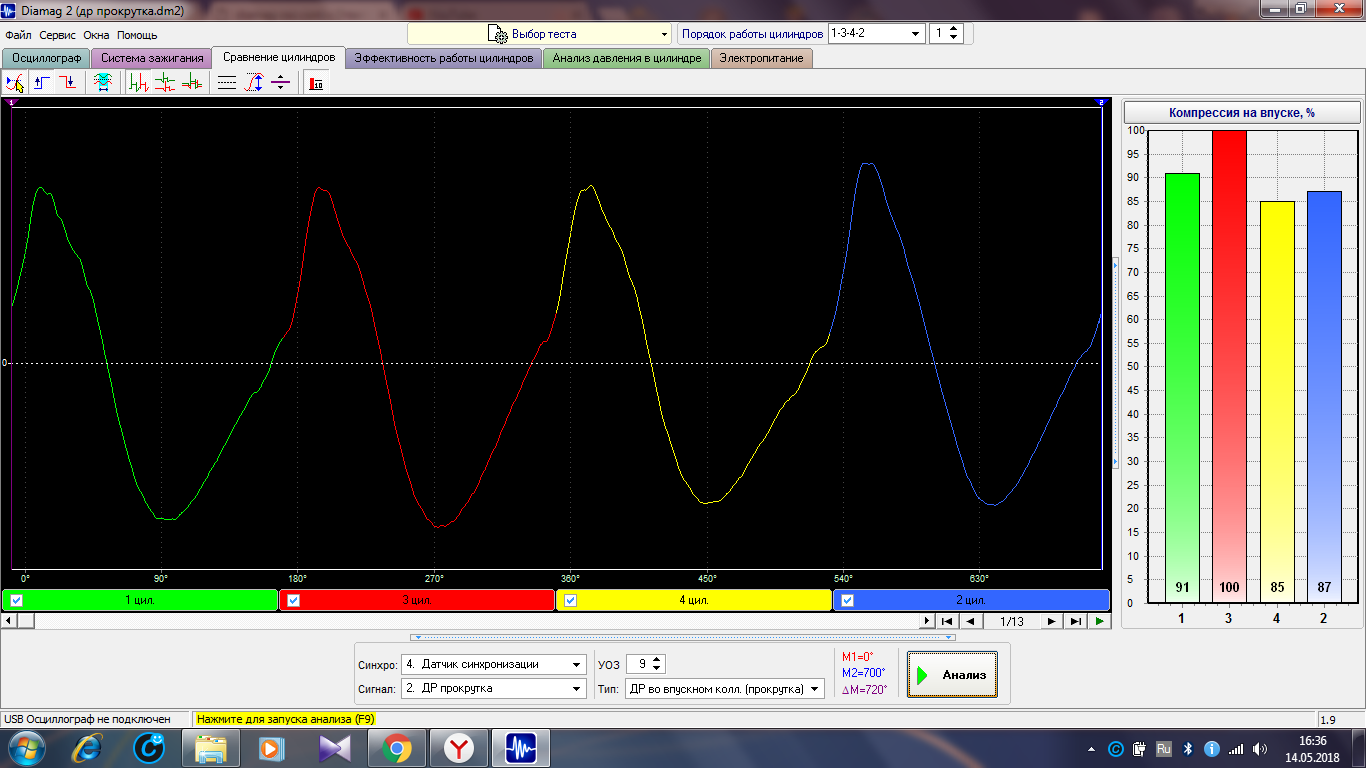Click the red cylinder 3 bar showing 100
1366x768 pixels.
click(1229, 366)
